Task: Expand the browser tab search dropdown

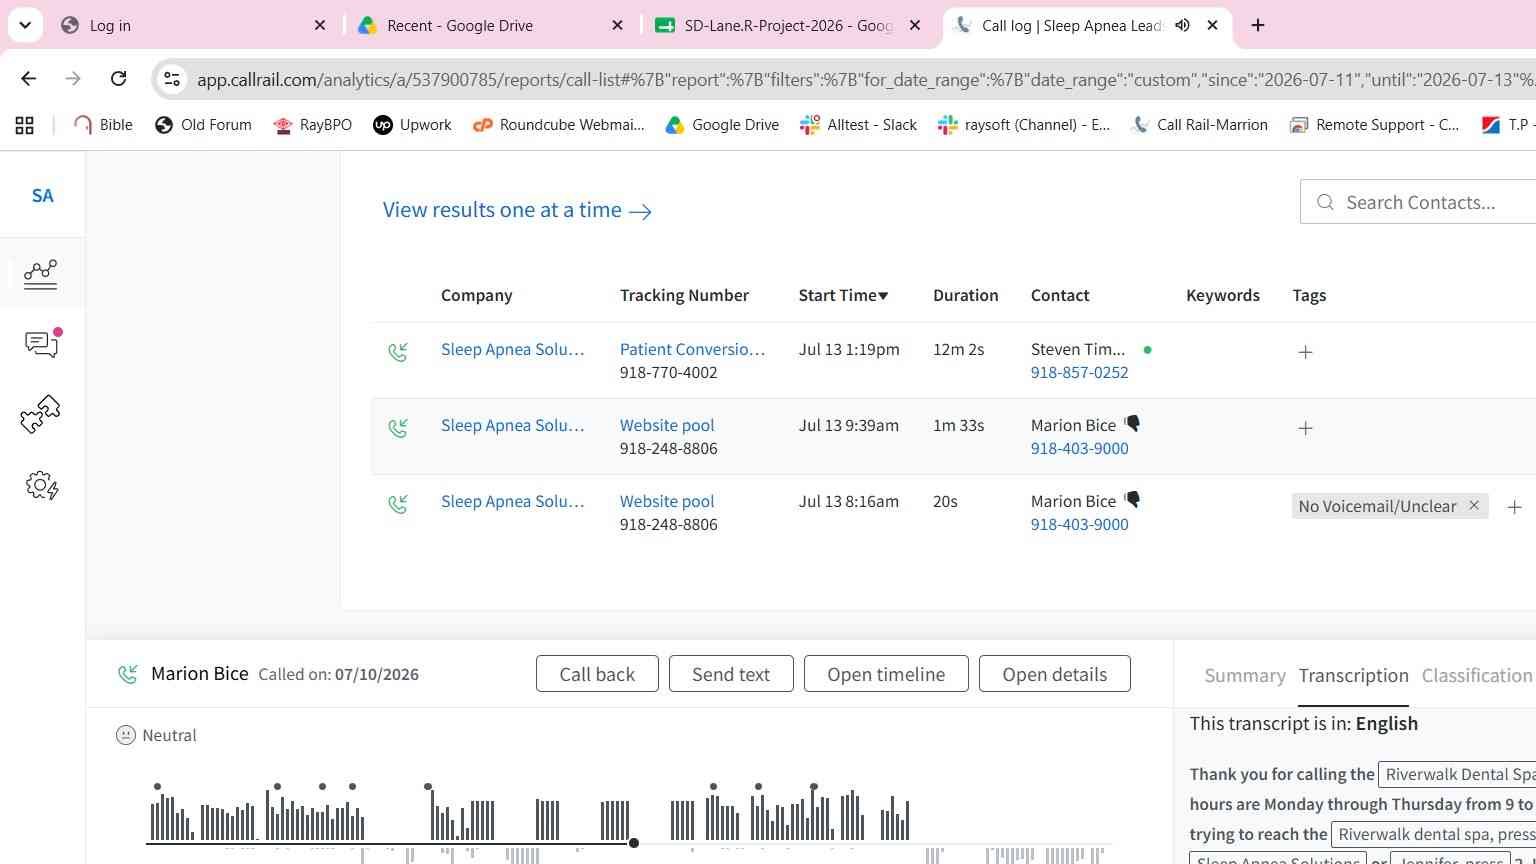Action: click(25, 25)
